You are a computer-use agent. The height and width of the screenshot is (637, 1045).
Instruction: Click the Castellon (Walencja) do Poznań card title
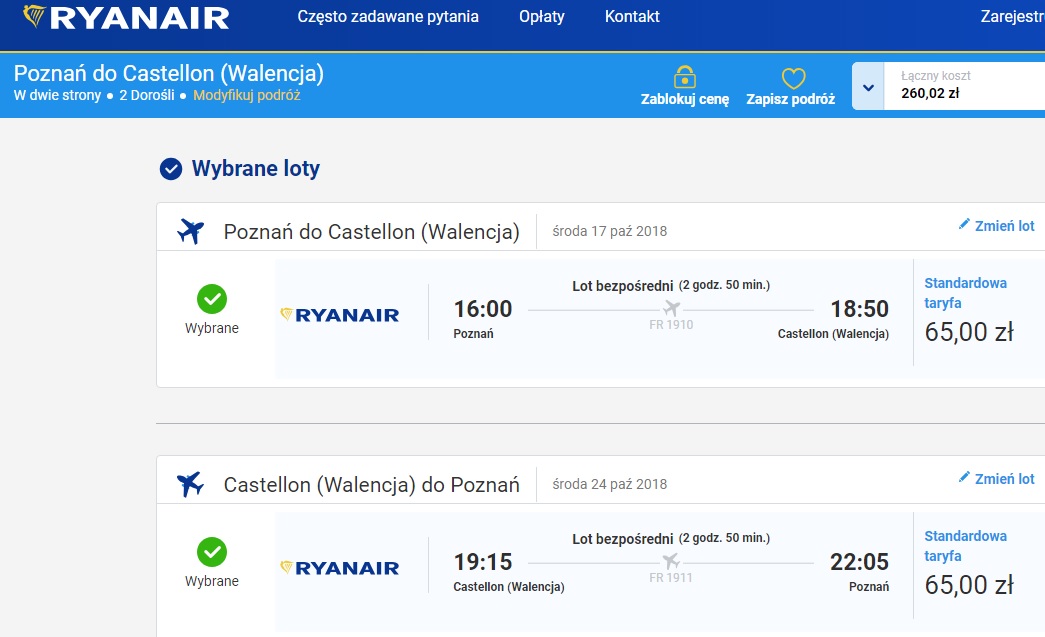(371, 485)
